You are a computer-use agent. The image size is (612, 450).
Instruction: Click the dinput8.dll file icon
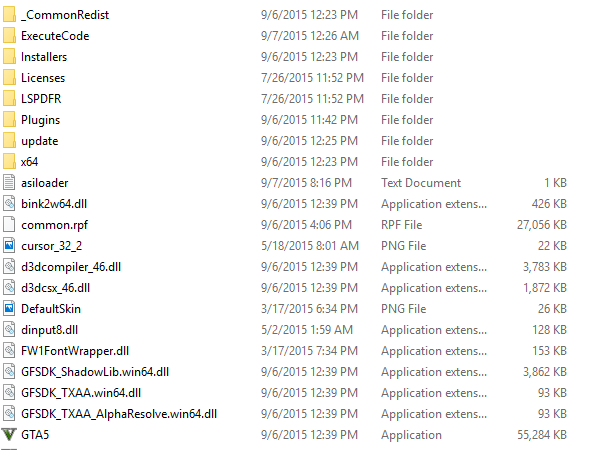pos(9,329)
